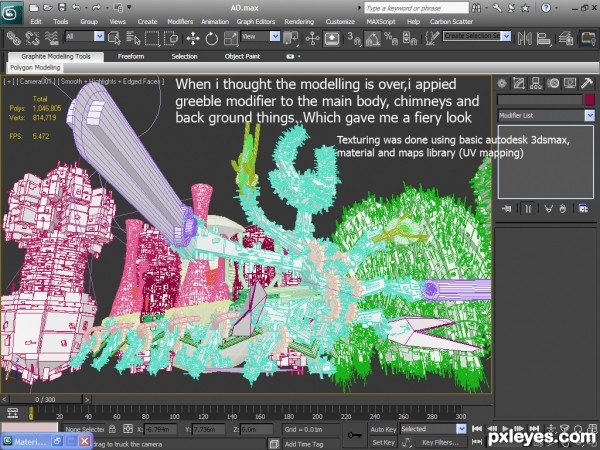The image size is (600, 450).
Task: Click the time slider showing 0 / 300
Action: [x=46, y=399]
